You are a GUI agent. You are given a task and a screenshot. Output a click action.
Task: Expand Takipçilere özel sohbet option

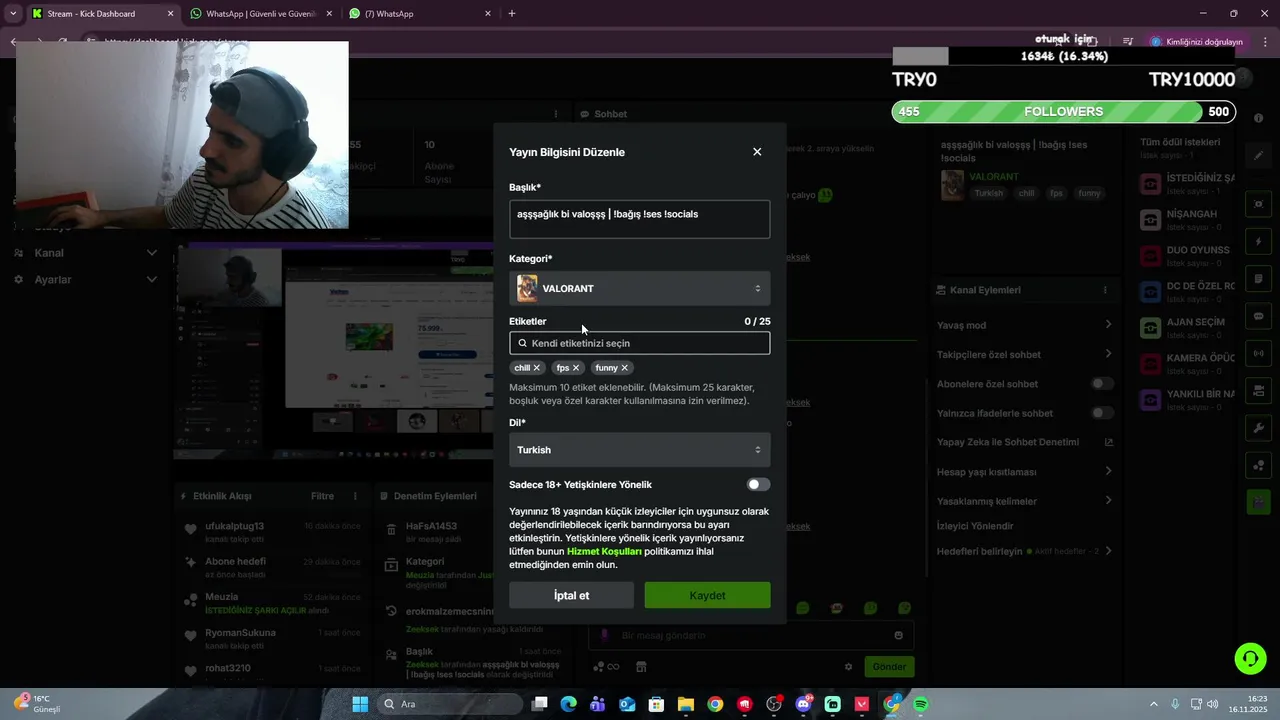pyautogui.click(x=1108, y=354)
